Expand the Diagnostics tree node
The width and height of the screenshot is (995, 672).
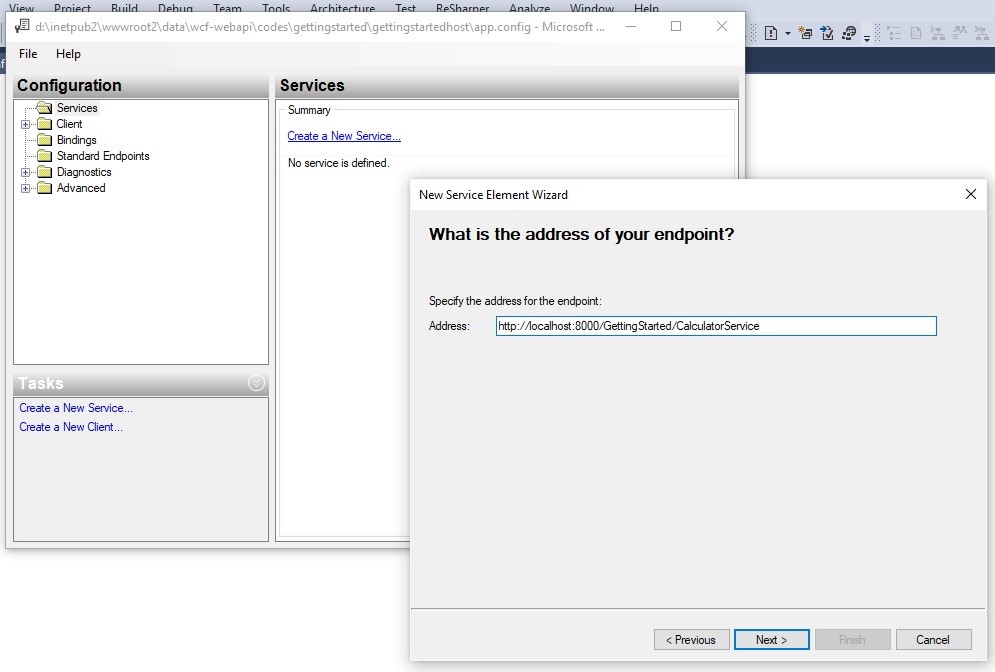[25, 171]
